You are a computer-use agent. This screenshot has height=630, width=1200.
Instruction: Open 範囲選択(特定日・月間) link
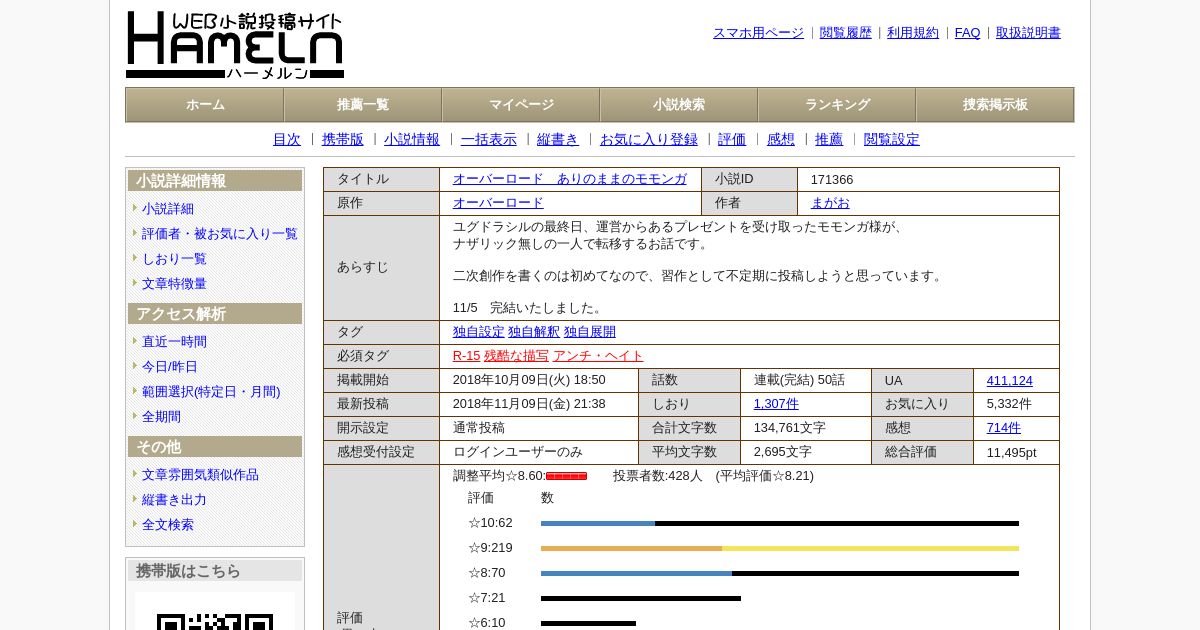211,392
